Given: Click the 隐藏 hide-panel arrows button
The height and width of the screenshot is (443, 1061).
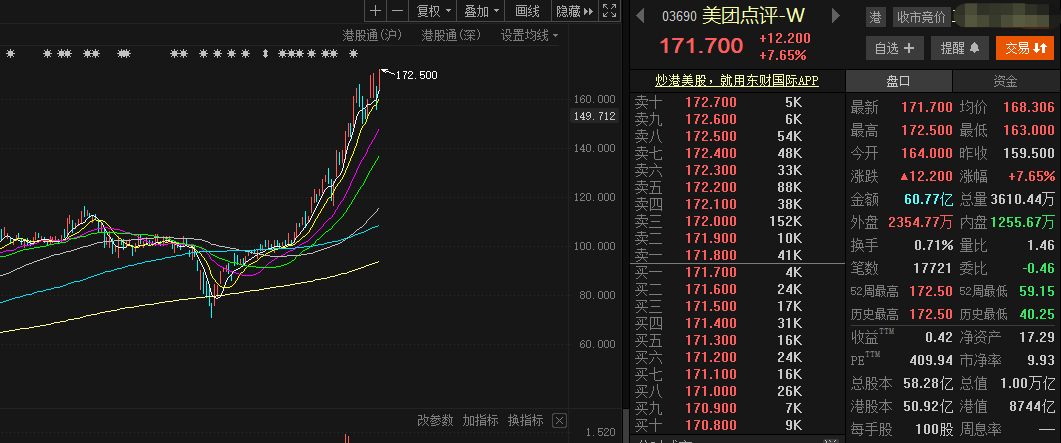Looking at the screenshot, I should (x=574, y=11).
